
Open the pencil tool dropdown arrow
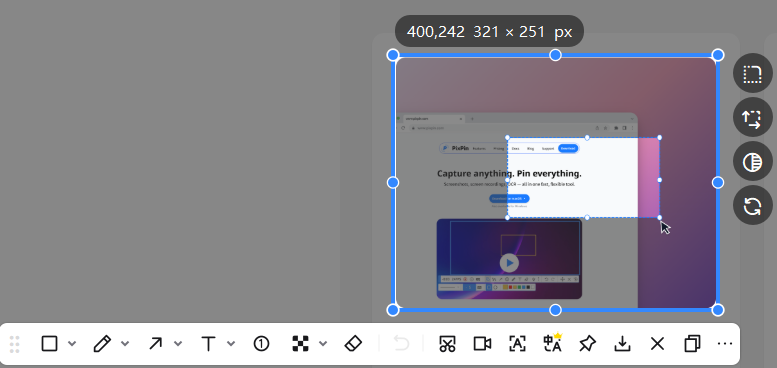pos(125,343)
